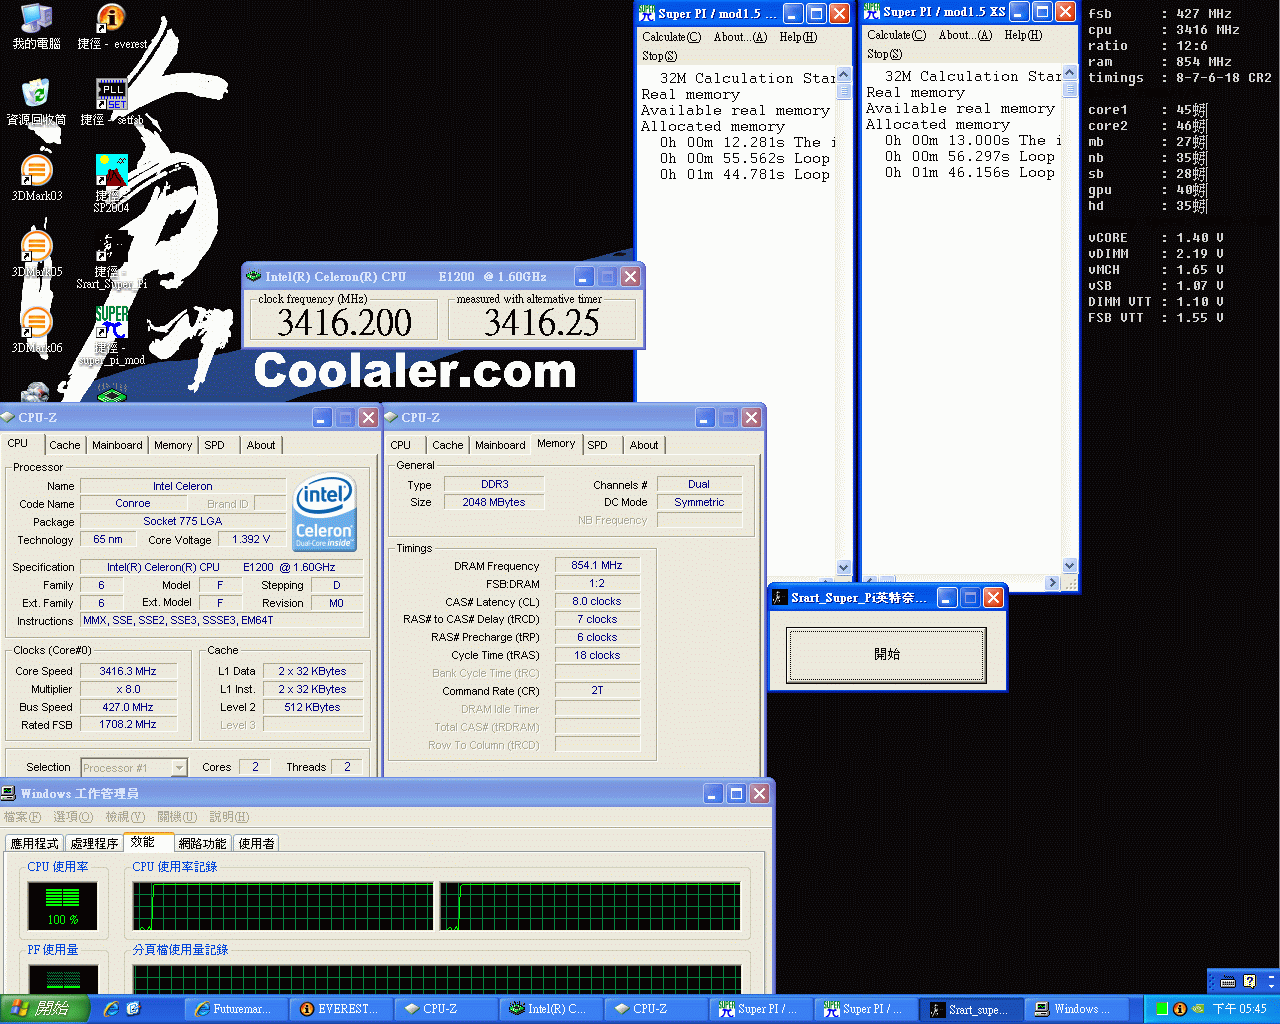Launch the SP2004 desktop shortcut

coord(111,183)
